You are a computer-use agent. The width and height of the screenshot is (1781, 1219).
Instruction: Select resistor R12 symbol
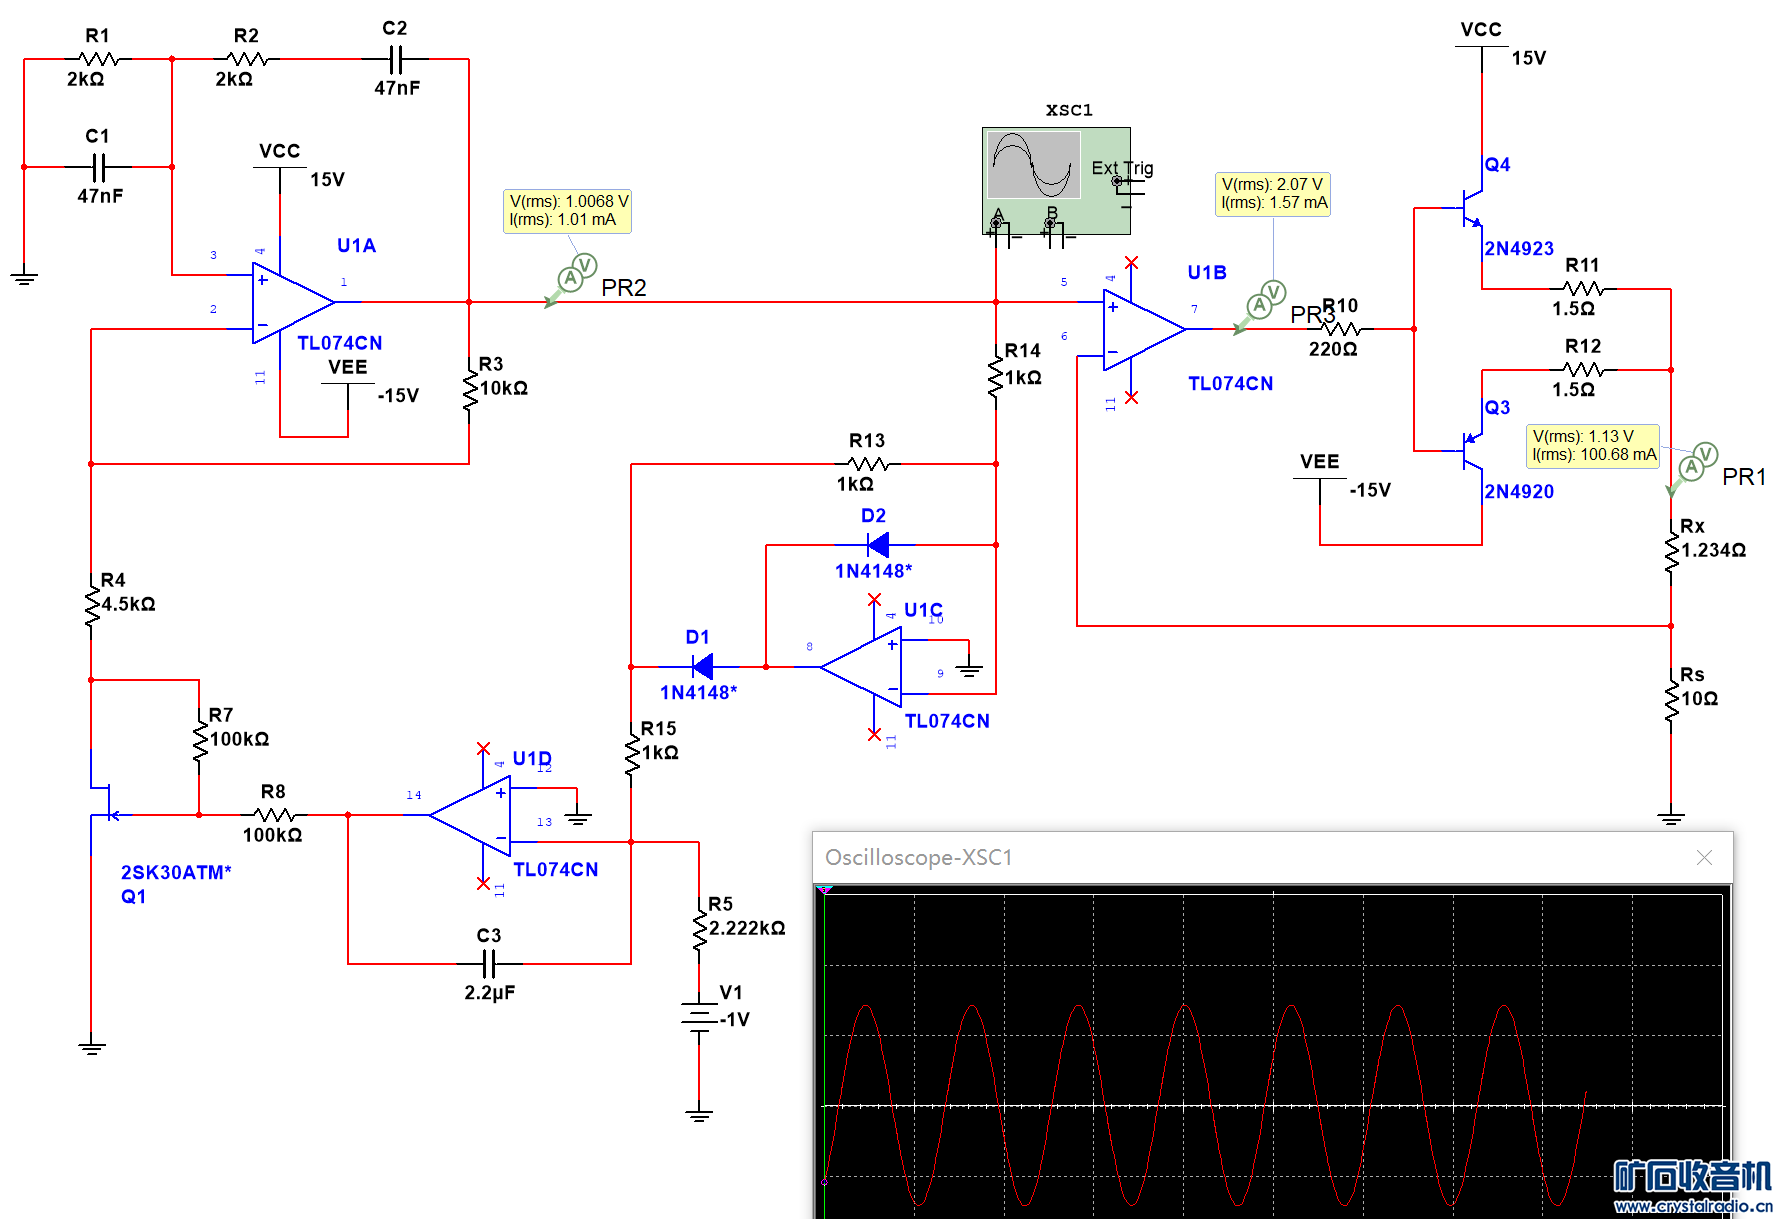tap(1583, 370)
